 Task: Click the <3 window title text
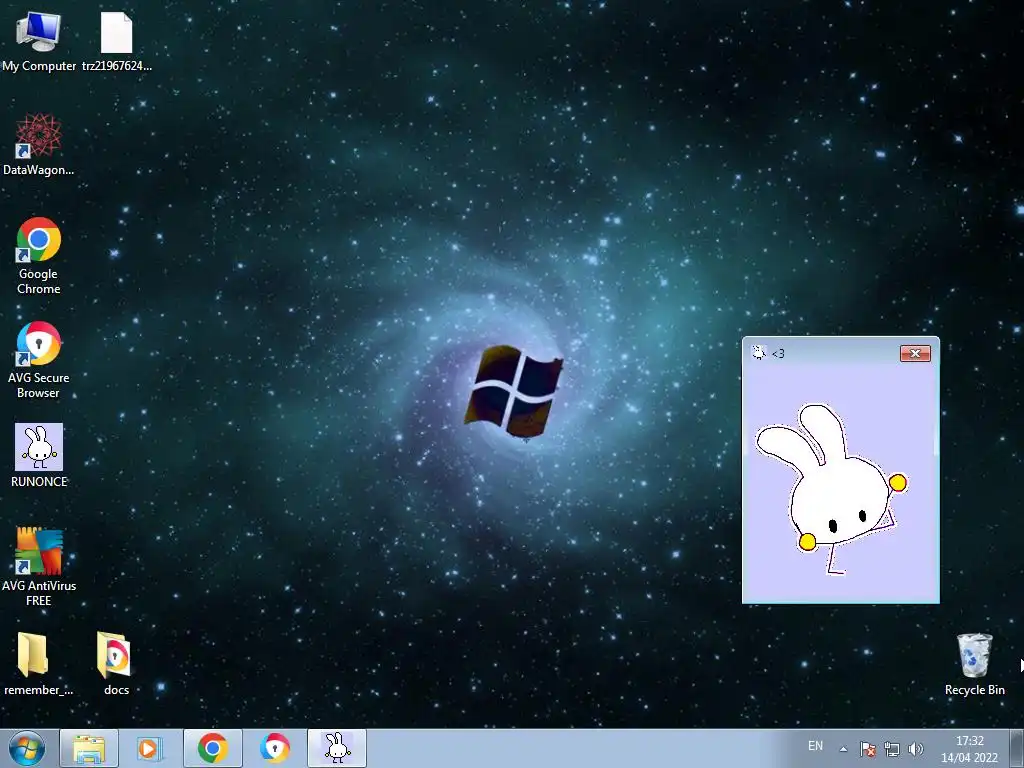[x=778, y=353]
